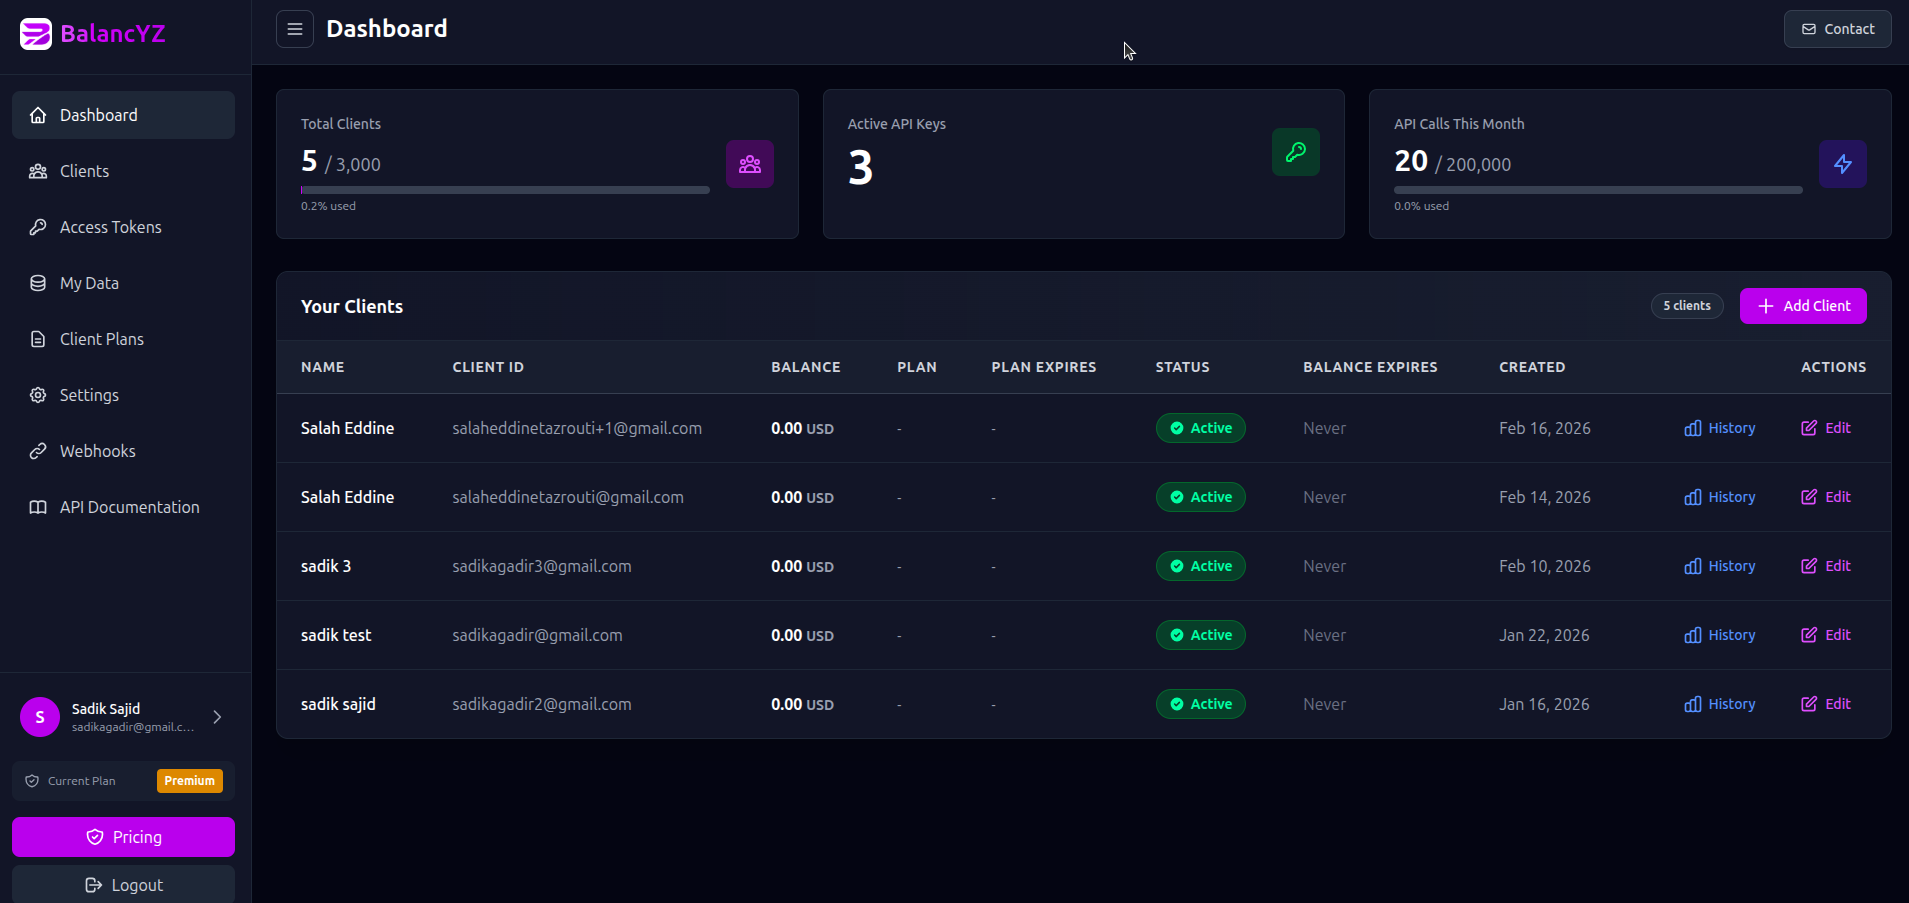This screenshot has height=903, width=1909.
Task: Click Active status badge for sadik test
Action: (x=1201, y=635)
